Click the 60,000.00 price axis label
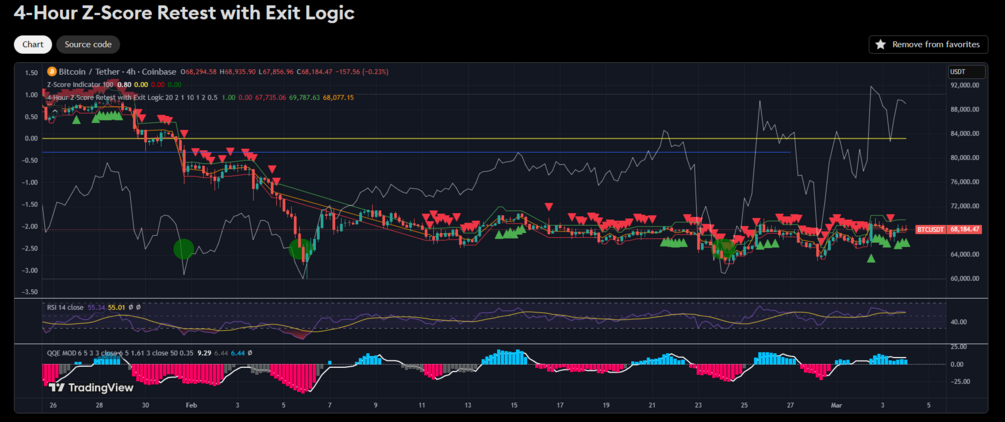The height and width of the screenshot is (422, 1005). coord(964,279)
